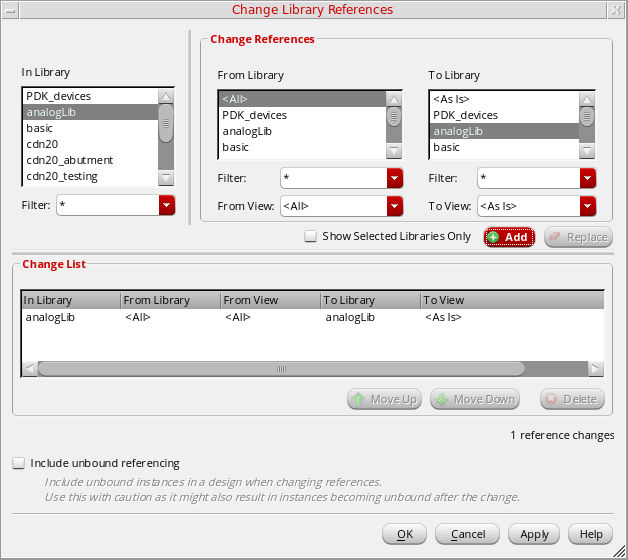628x560 pixels.
Task: Click the Apply button
Action: click(534, 534)
